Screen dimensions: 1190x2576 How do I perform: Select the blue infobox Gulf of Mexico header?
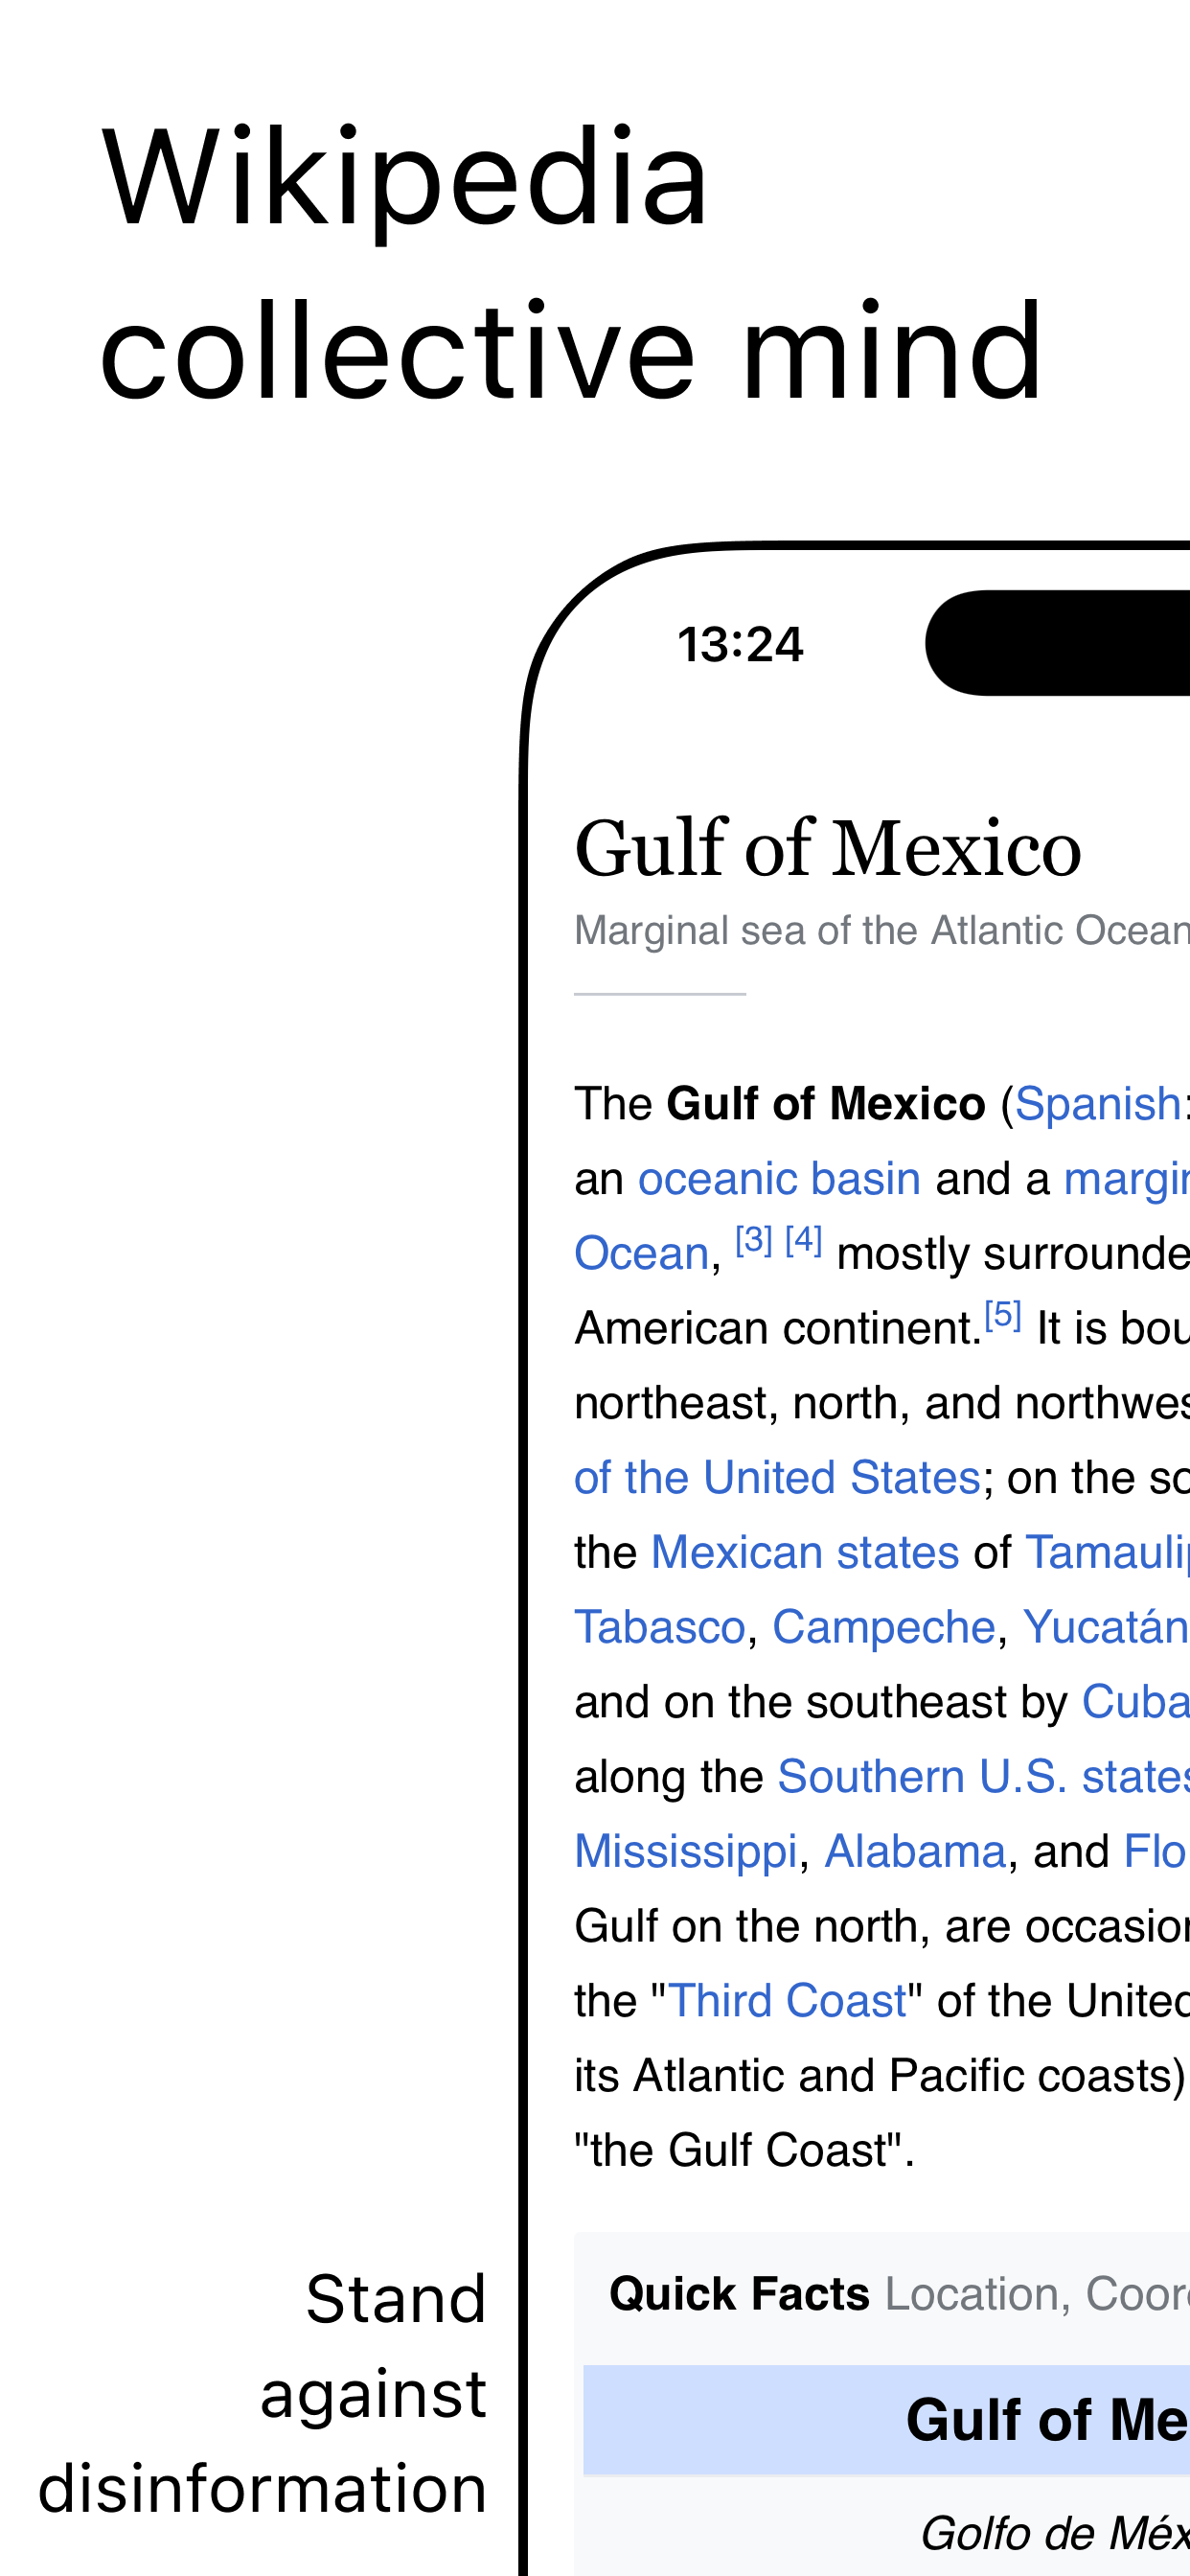tap(886, 2420)
